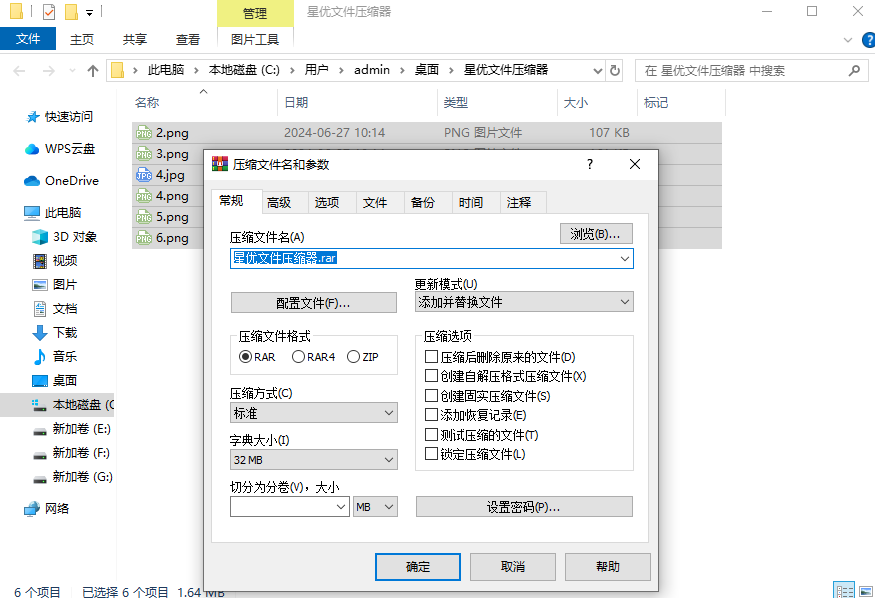The image size is (875, 598).
Task: Select the ZIP format radio button
Action: (353, 357)
